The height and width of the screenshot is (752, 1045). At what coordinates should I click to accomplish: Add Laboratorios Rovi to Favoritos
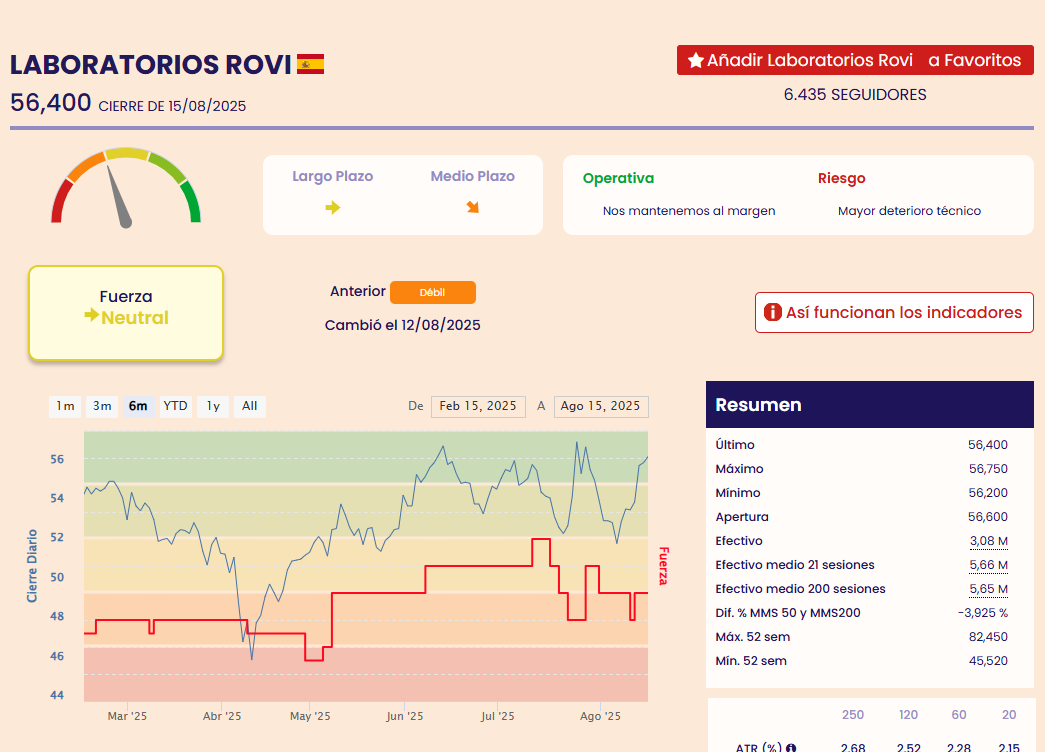point(855,60)
